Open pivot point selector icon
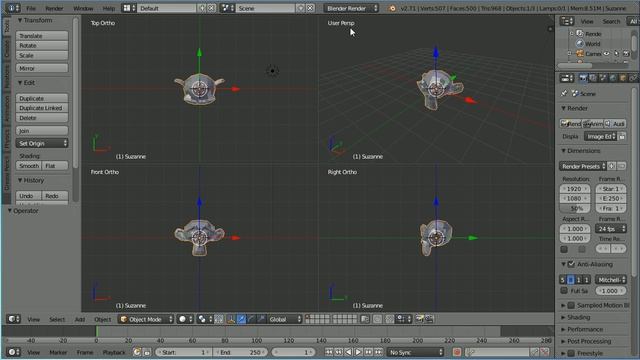640x360 pixels. coord(204,319)
